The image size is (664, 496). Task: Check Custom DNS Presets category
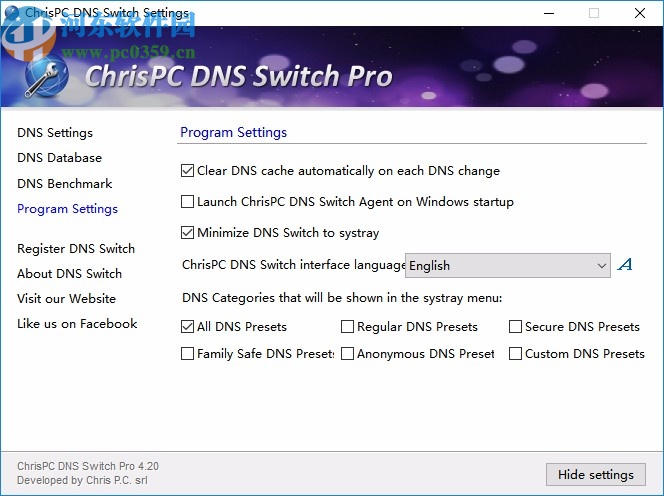point(515,354)
